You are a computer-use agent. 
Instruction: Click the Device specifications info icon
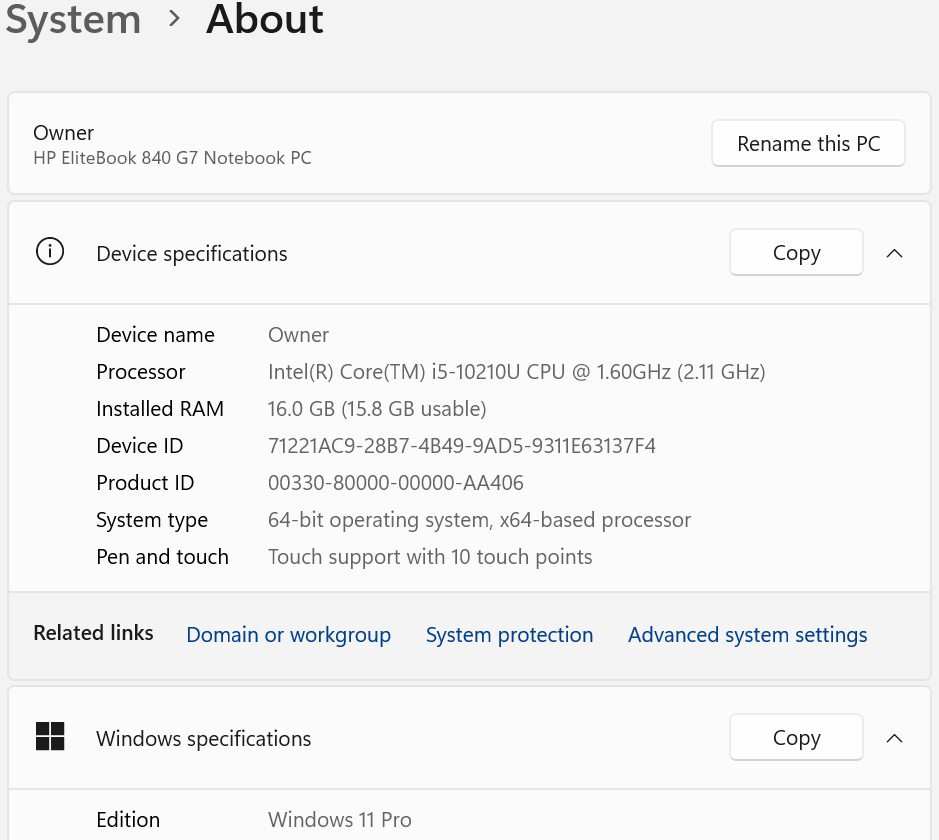[49, 253]
